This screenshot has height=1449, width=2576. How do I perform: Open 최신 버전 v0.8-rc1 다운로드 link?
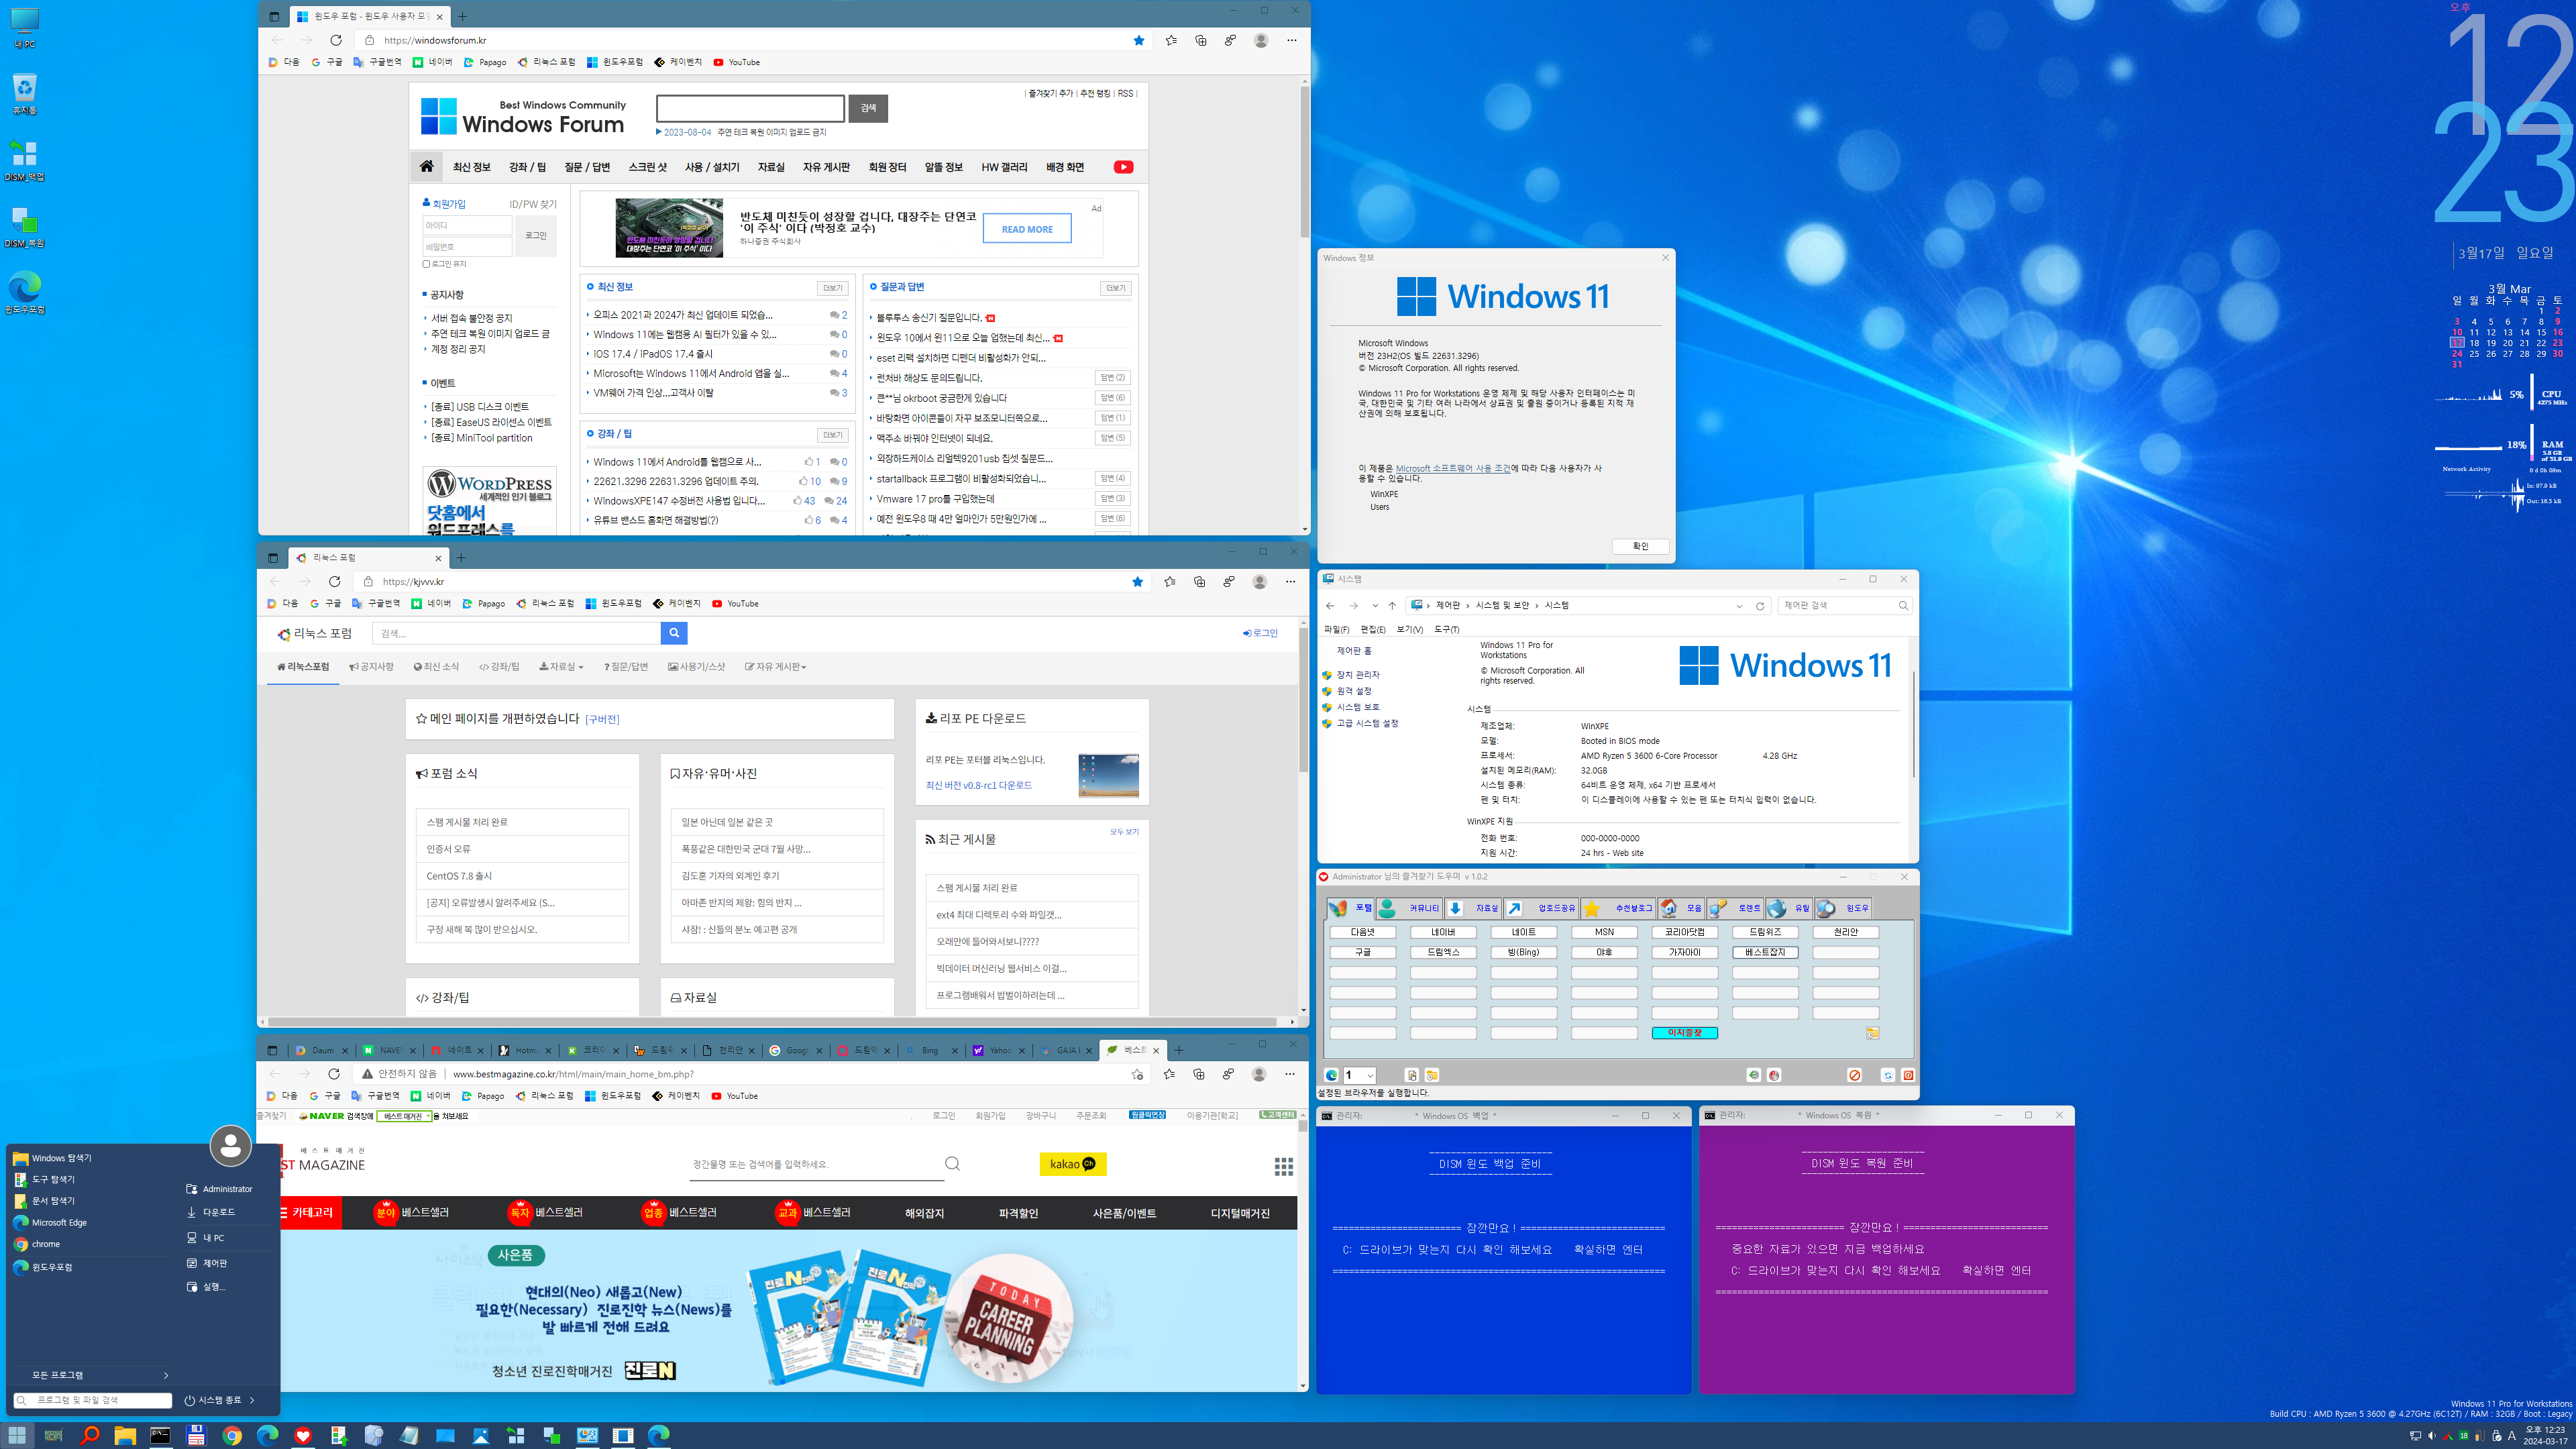pos(978,786)
